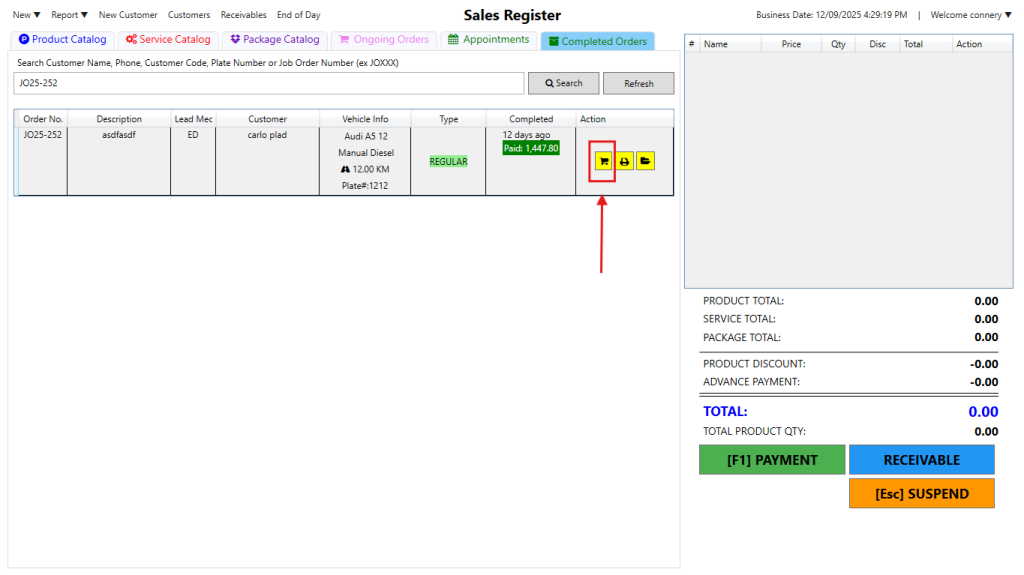Go to the Package Catalog tab
Viewport: 1024px width, 575px height.
point(275,40)
